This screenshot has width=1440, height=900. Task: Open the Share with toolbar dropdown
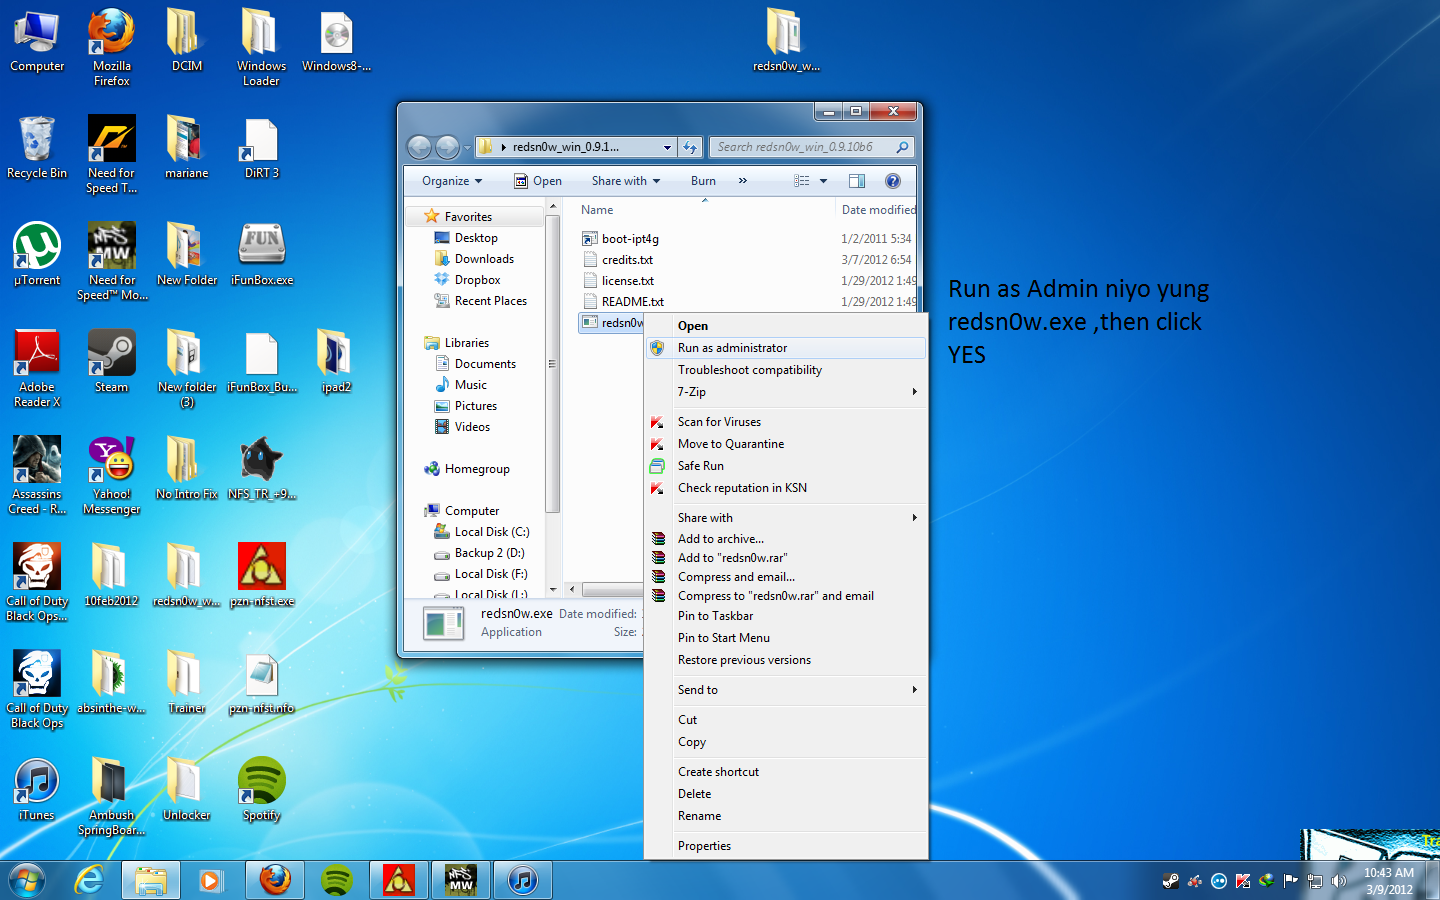point(626,181)
